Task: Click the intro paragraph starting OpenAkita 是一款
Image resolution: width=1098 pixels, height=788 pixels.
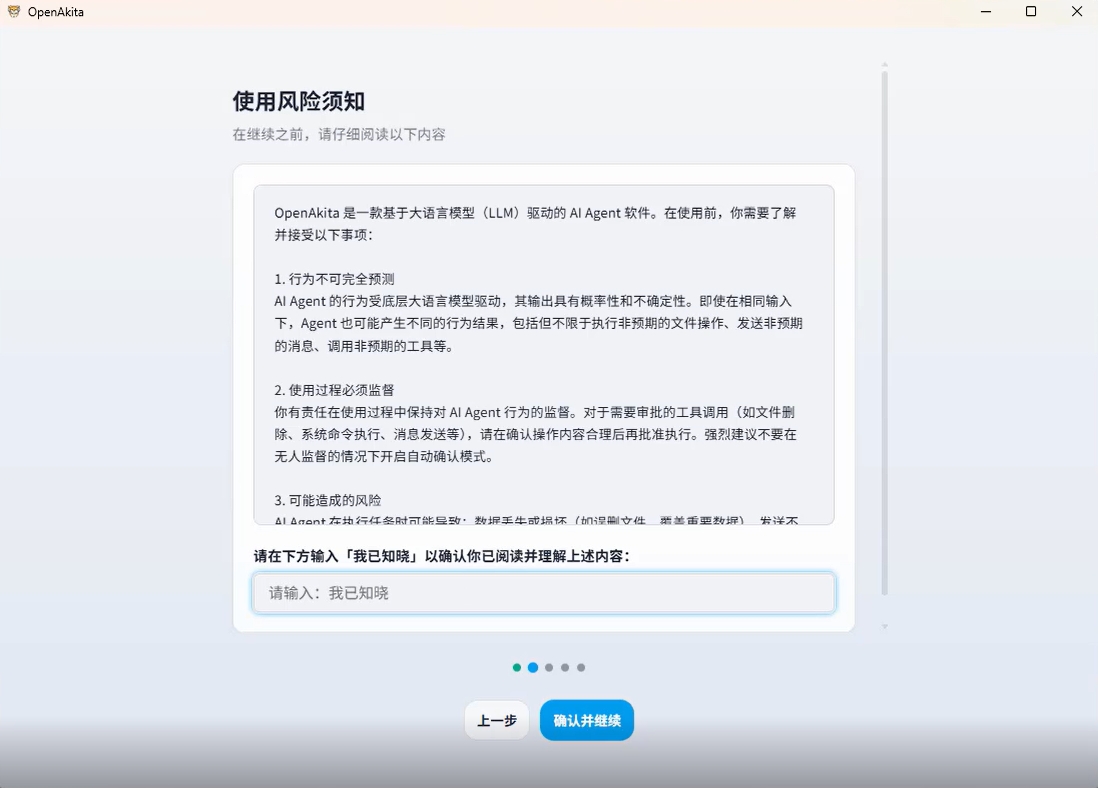Action: (535, 223)
